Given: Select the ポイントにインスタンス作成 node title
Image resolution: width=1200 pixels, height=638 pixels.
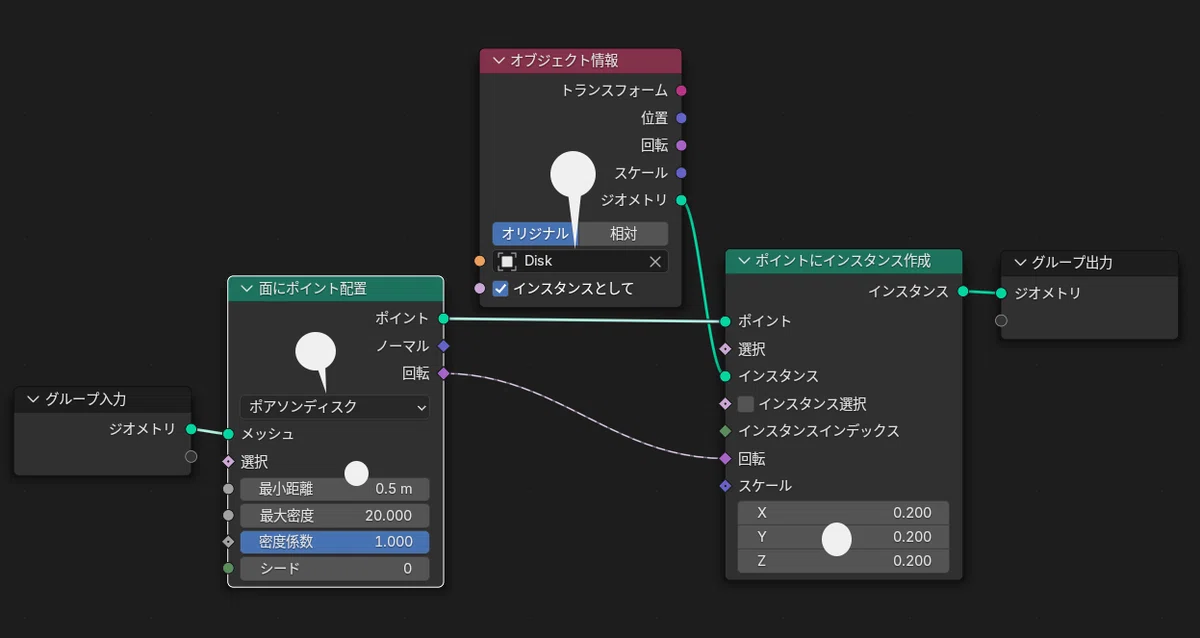Looking at the screenshot, I should [x=843, y=261].
